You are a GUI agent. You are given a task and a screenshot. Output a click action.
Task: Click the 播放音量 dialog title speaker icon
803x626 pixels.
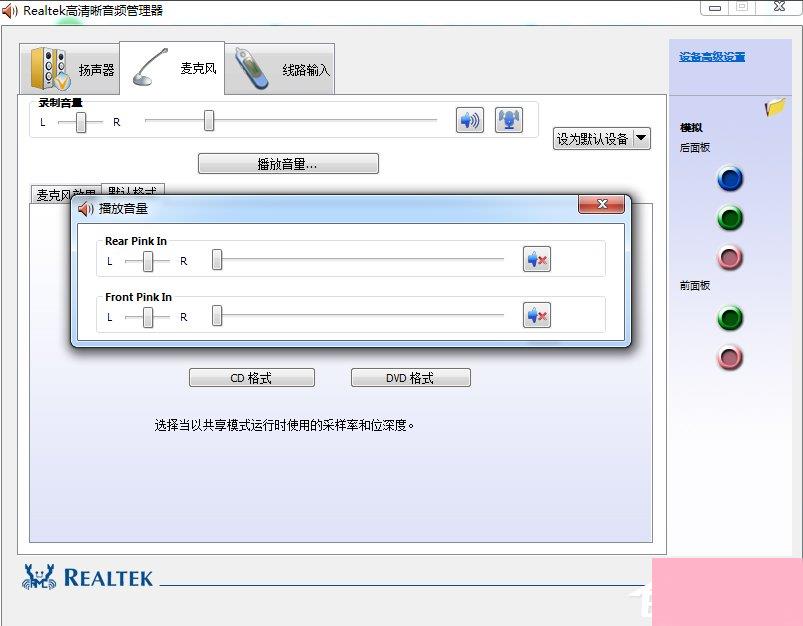(86, 208)
